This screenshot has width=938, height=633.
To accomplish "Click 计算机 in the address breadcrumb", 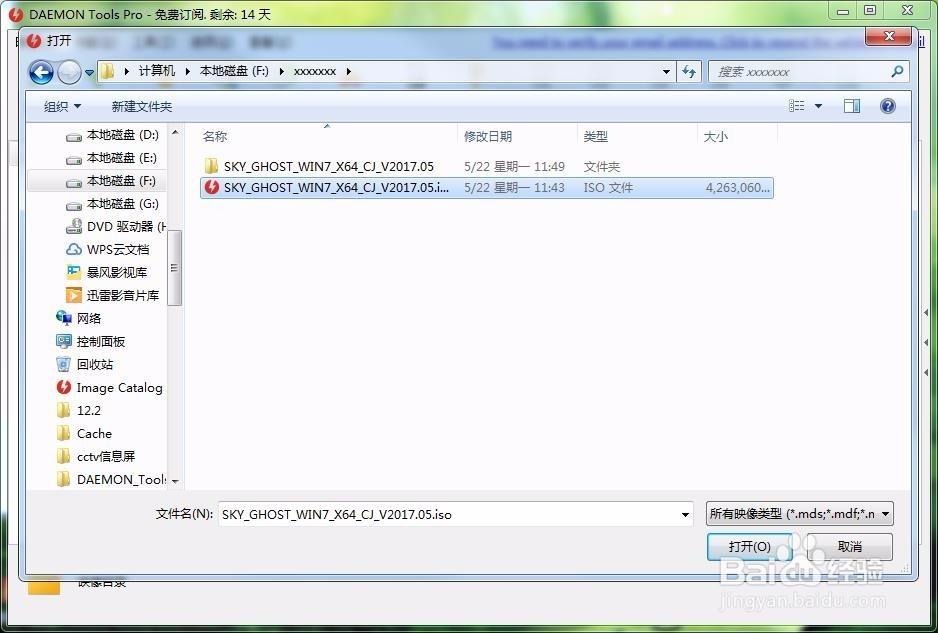I will (x=157, y=71).
